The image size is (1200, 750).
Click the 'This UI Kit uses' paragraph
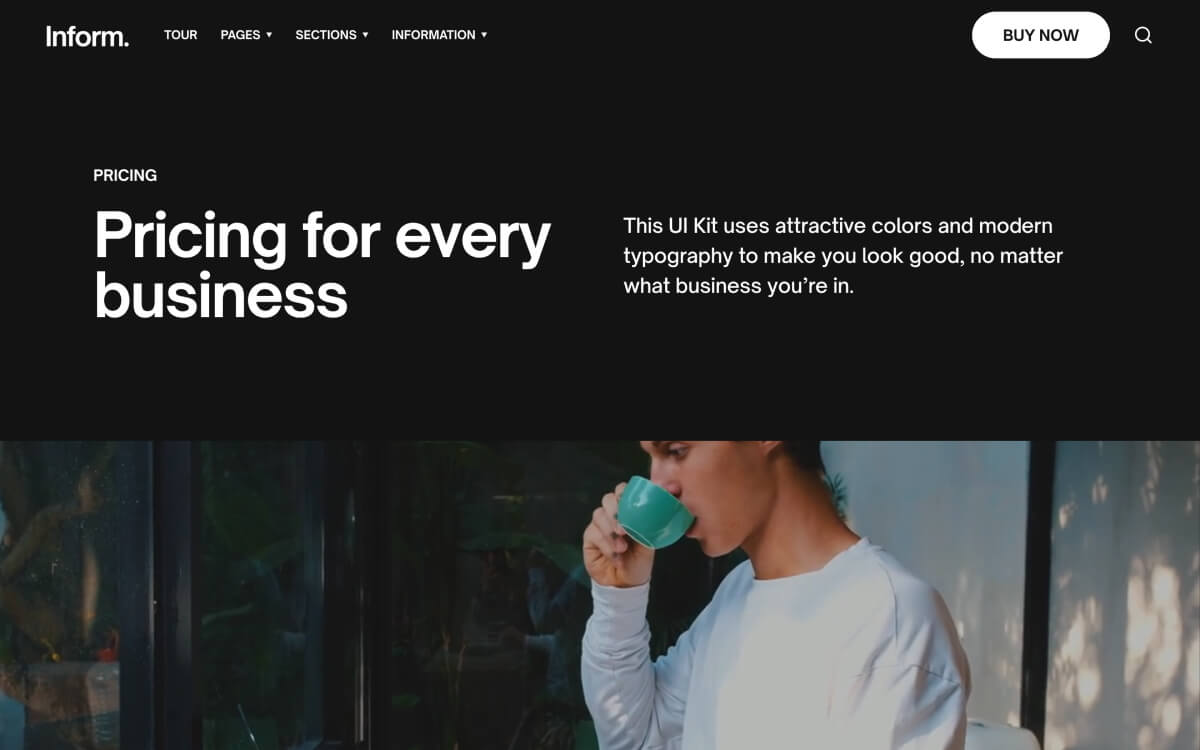[843, 255]
